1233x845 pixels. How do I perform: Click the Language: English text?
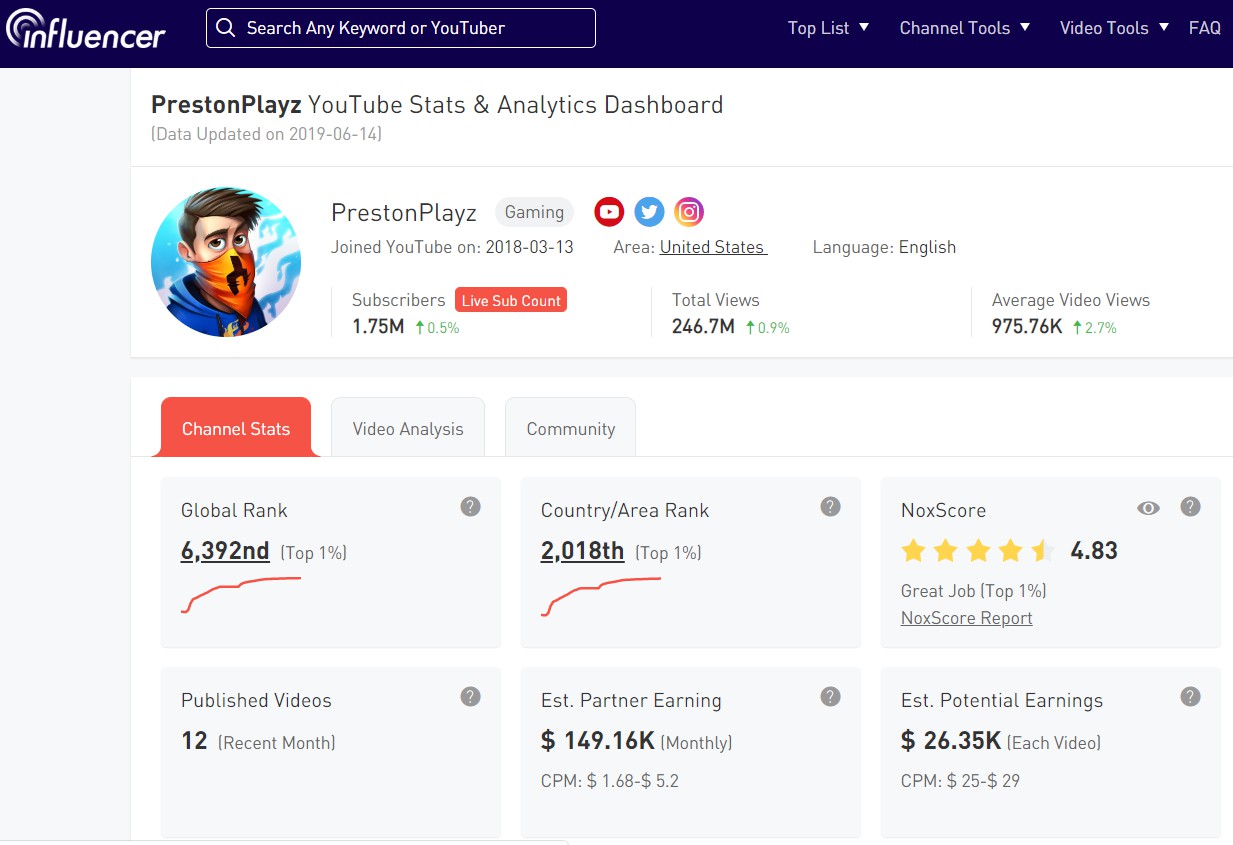tap(884, 247)
